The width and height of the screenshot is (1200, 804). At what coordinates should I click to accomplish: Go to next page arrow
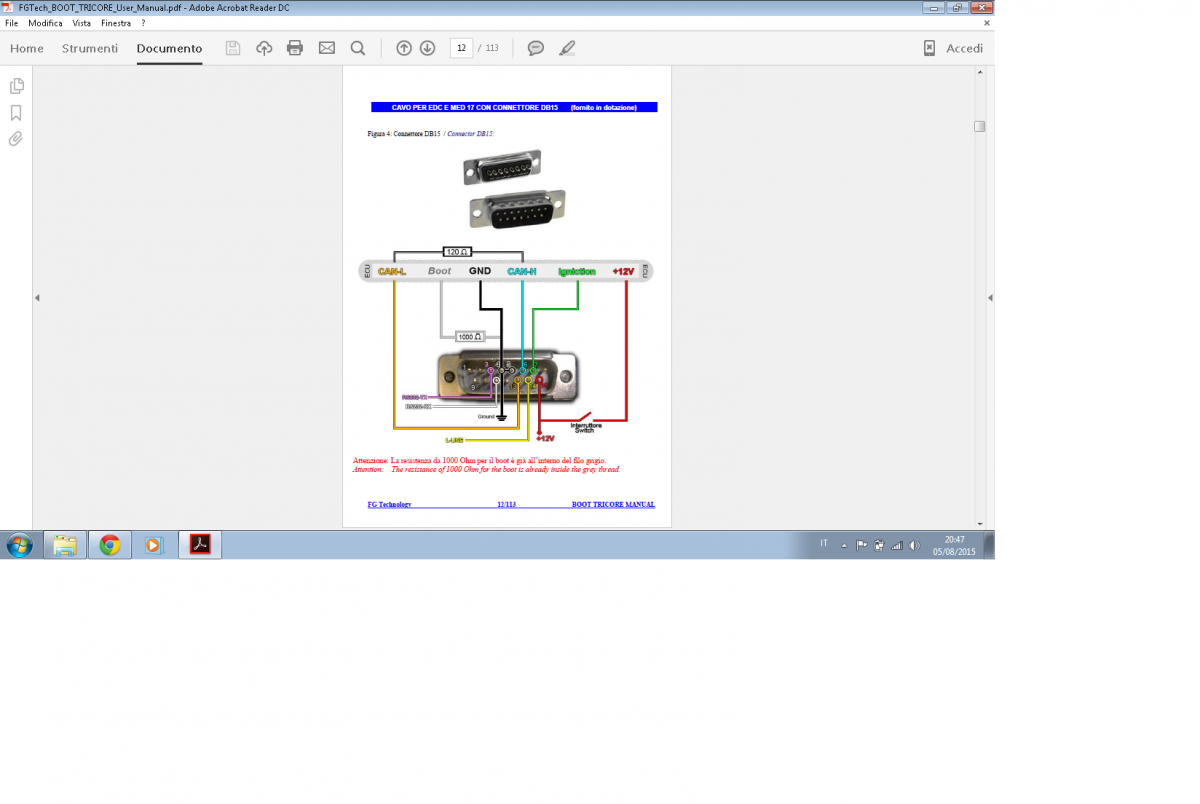pyautogui.click(x=427, y=48)
